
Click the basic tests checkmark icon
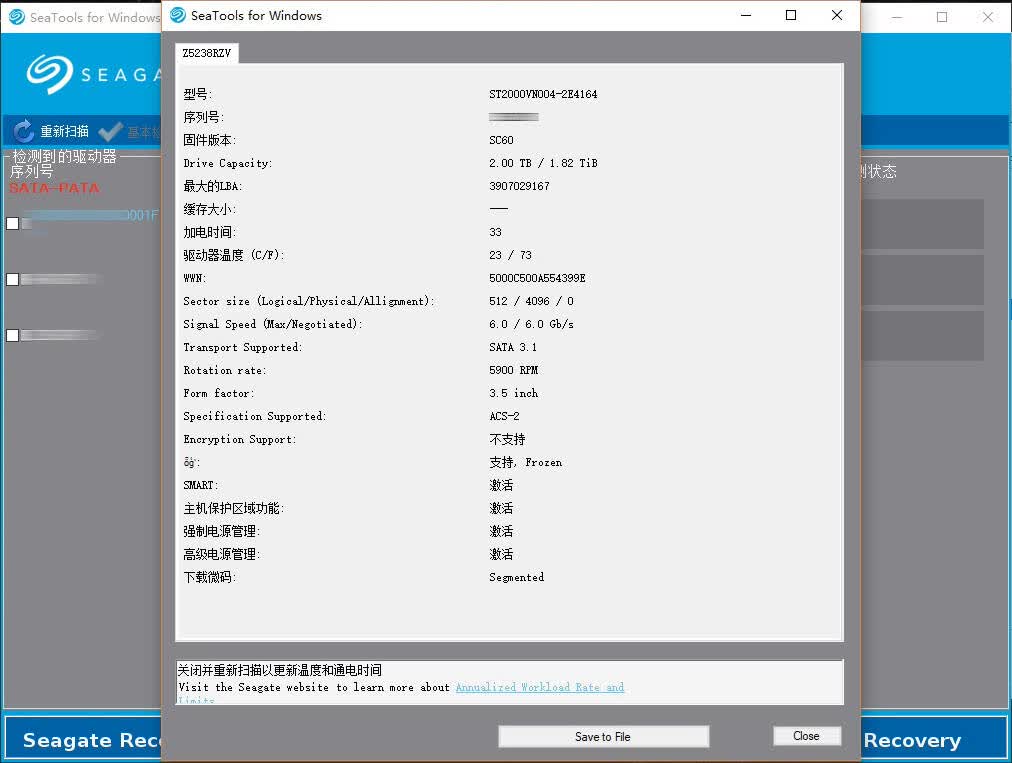[x=110, y=132]
